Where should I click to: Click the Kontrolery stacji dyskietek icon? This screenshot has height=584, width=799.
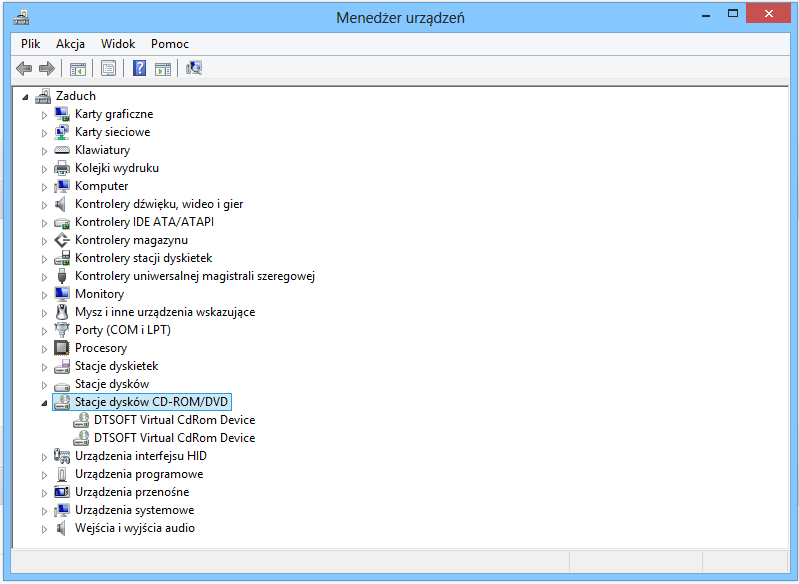(x=62, y=258)
